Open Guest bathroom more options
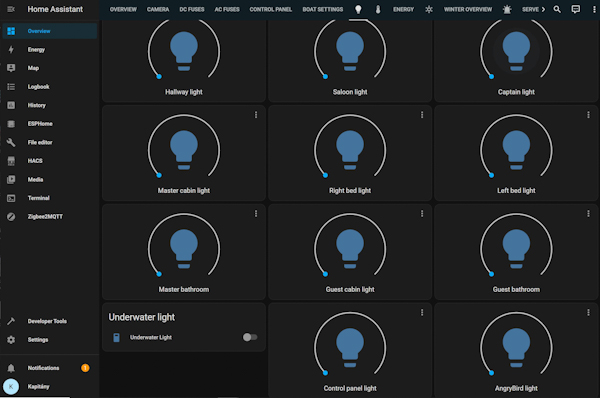The width and height of the screenshot is (600, 398). tap(588, 214)
